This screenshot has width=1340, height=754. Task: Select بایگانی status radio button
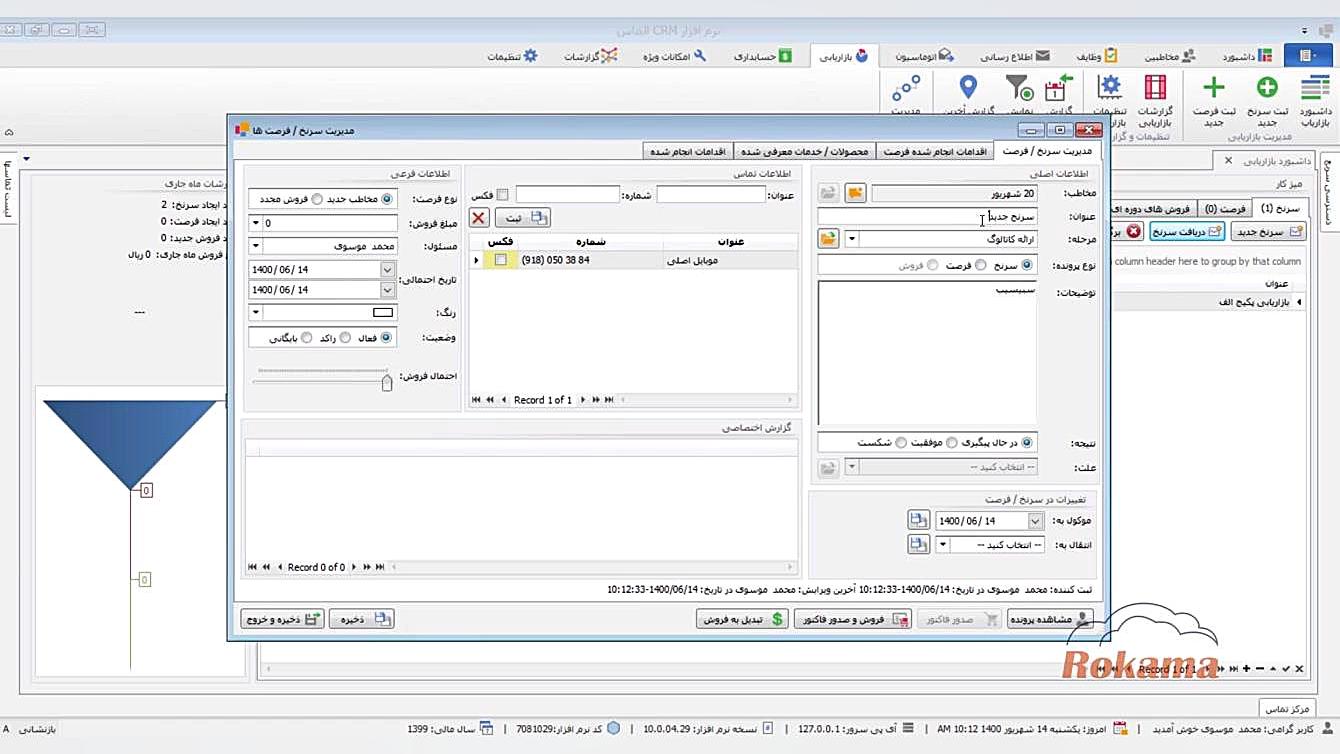(x=306, y=338)
